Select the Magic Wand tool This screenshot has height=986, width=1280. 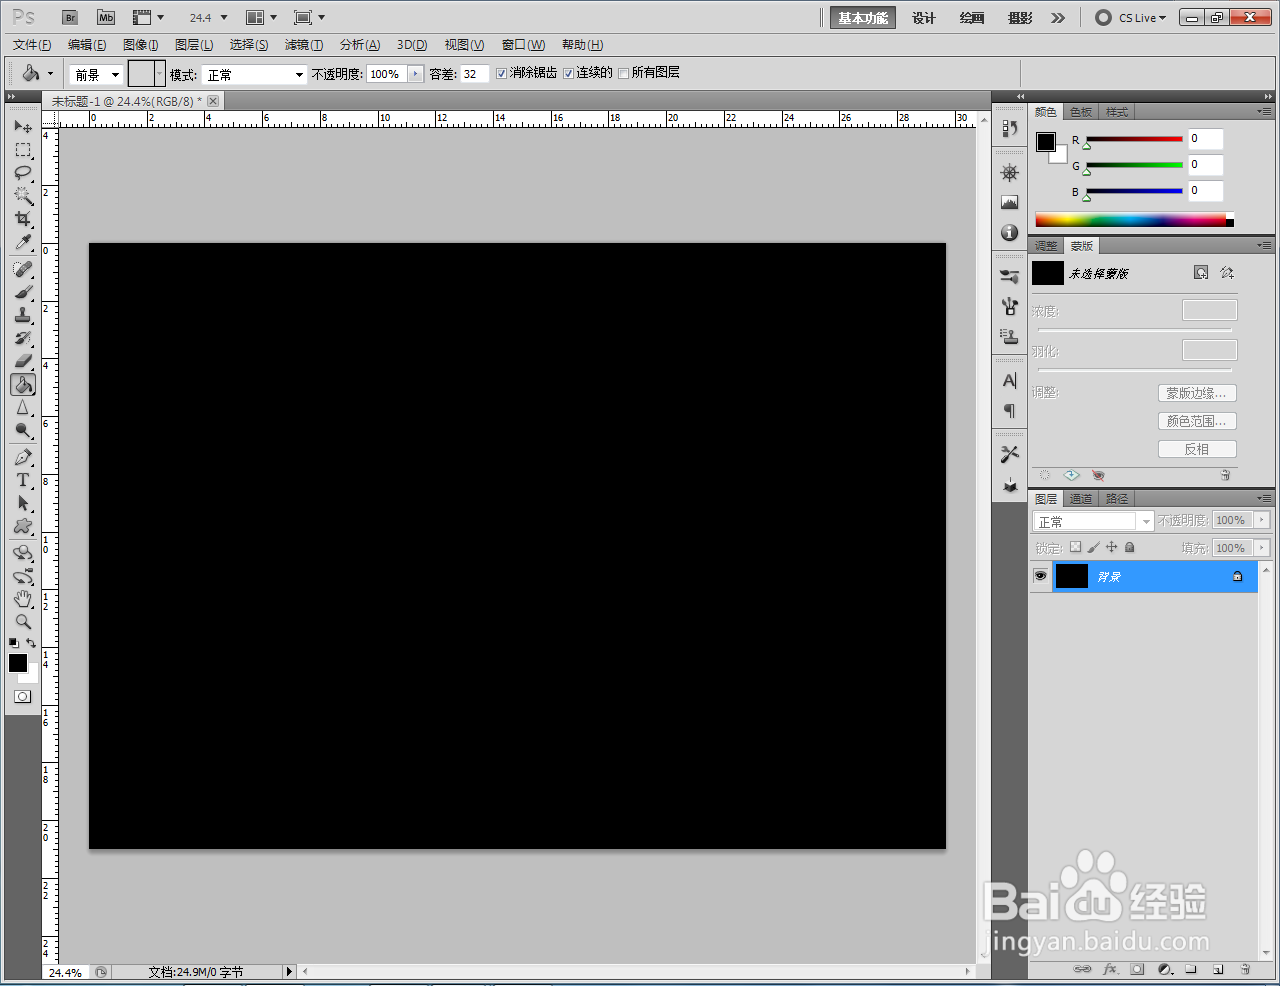click(x=23, y=196)
